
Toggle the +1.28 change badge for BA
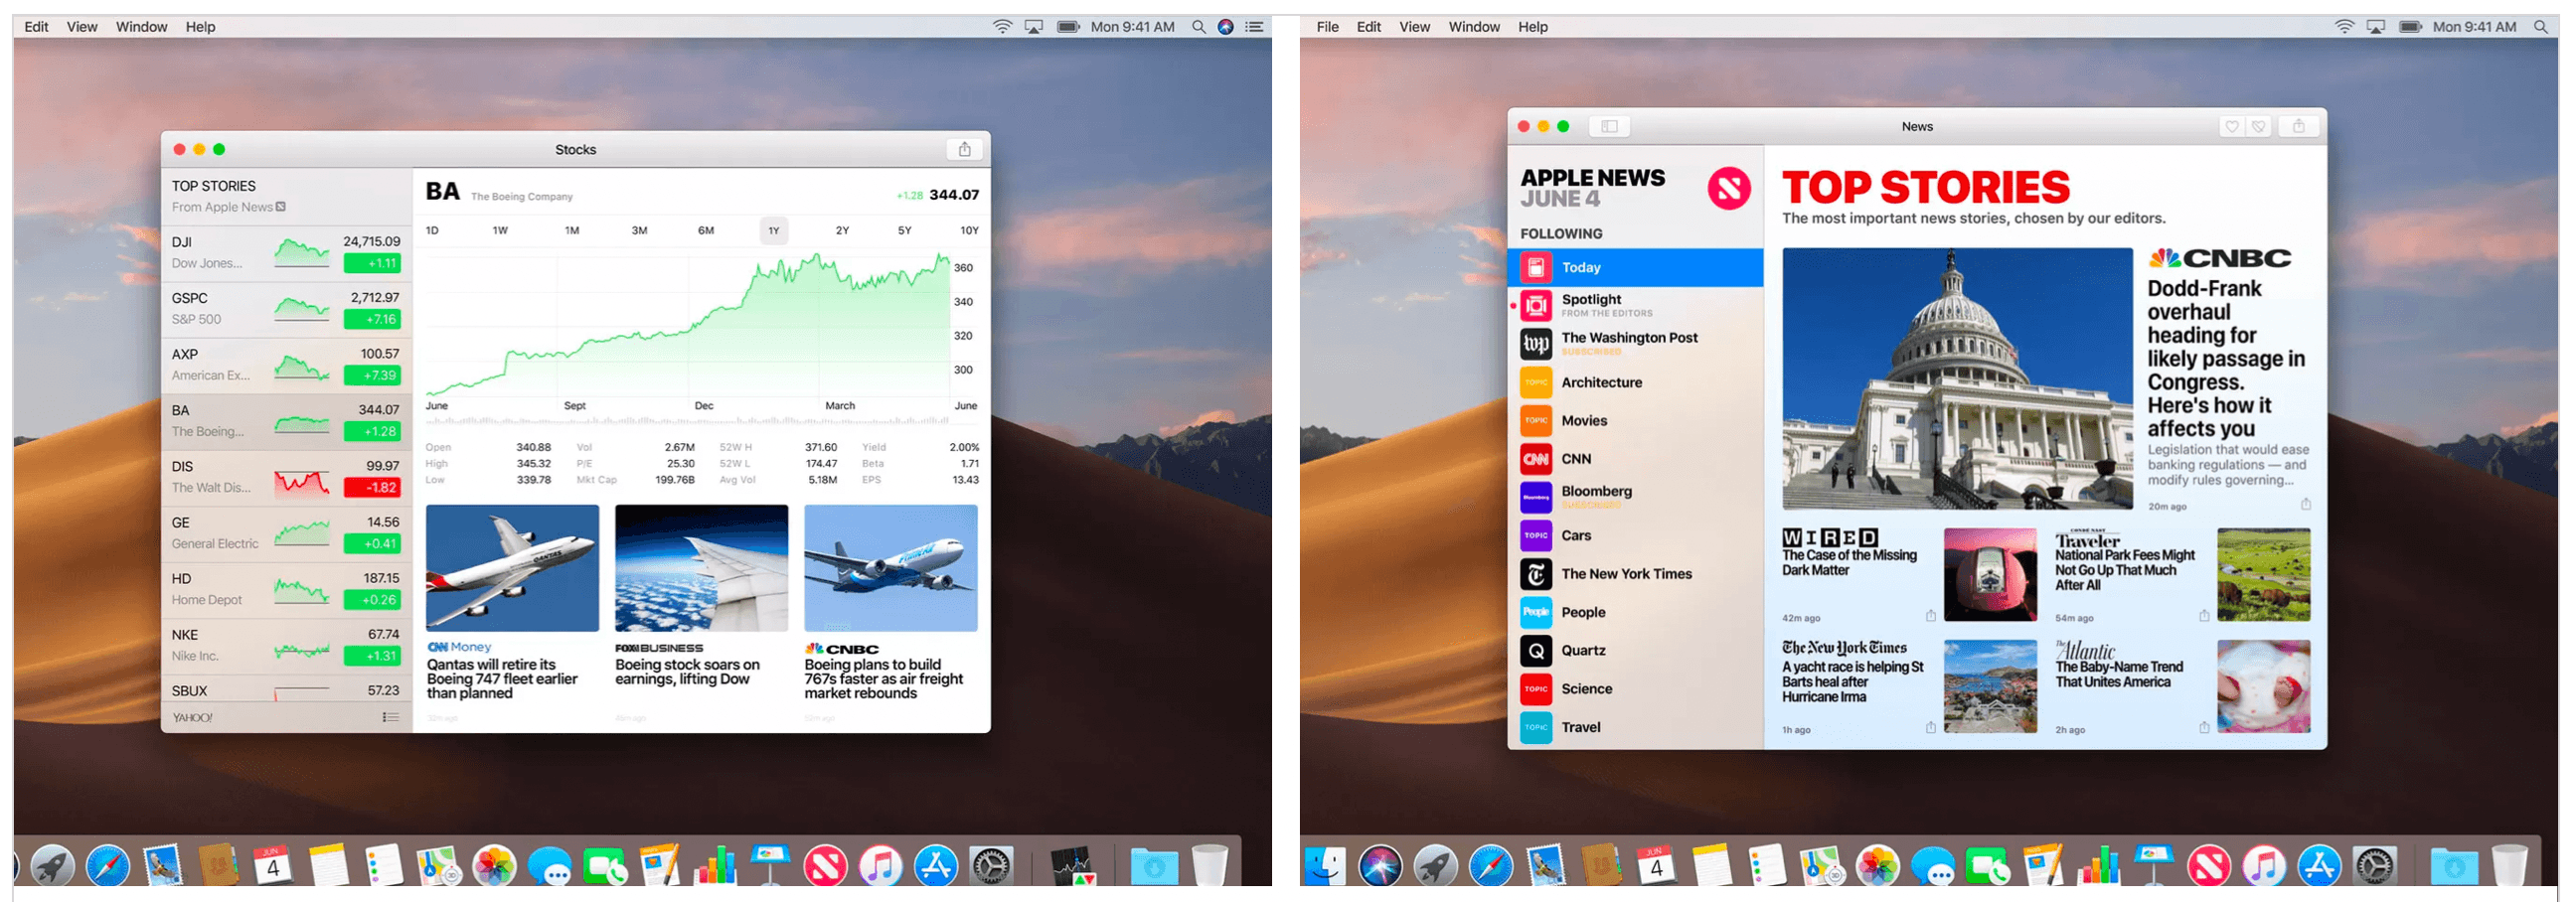pyautogui.click(x=372, y=431)
